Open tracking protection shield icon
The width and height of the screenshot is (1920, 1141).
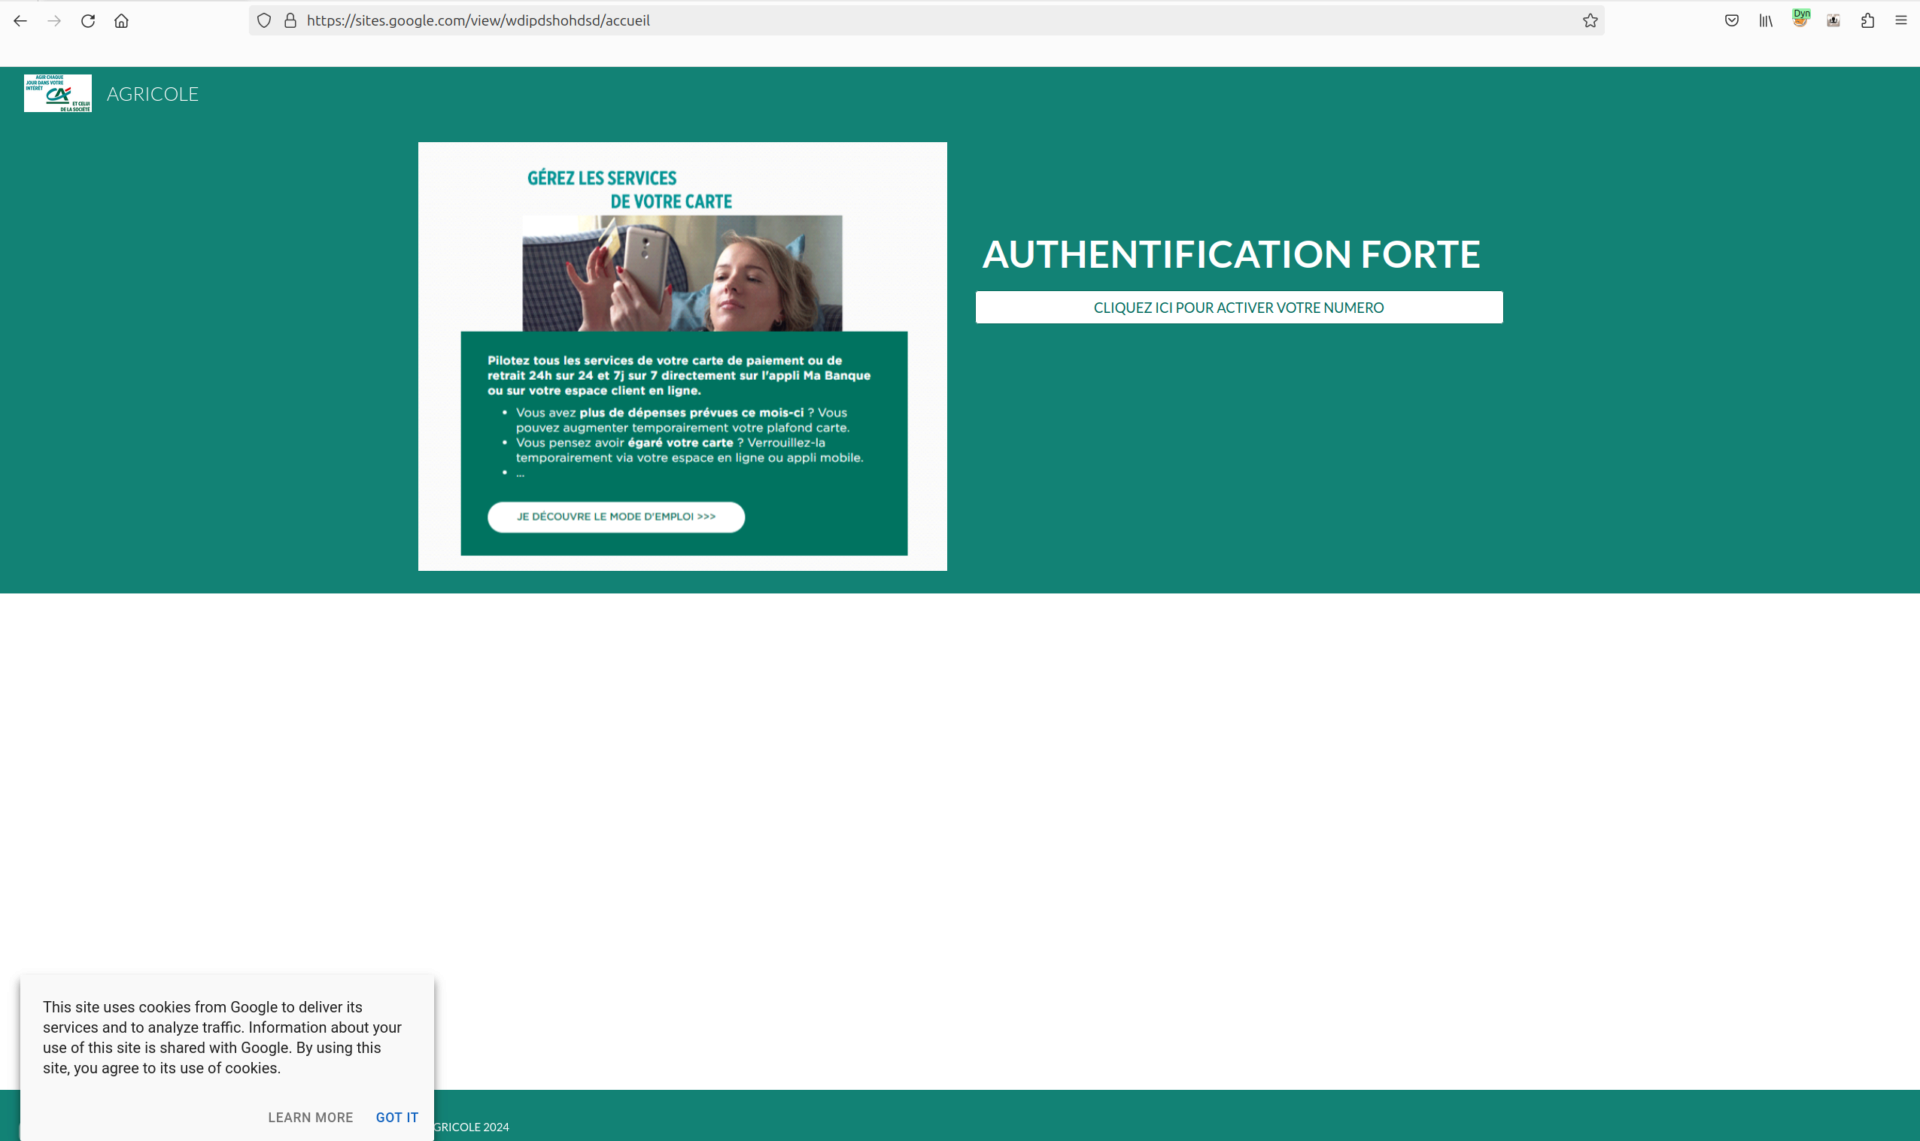coord(264,20)
